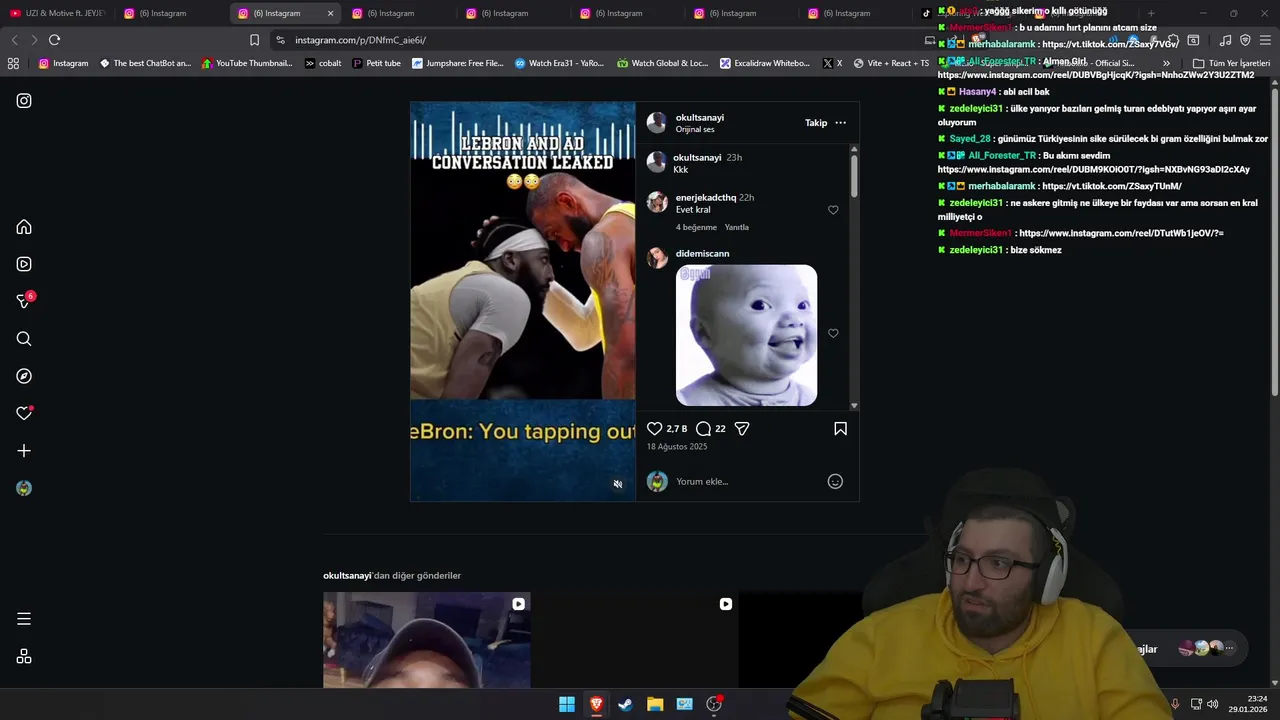Open okultsanayi profile name in post header
1280x720 pixels.
pos(699,117)
